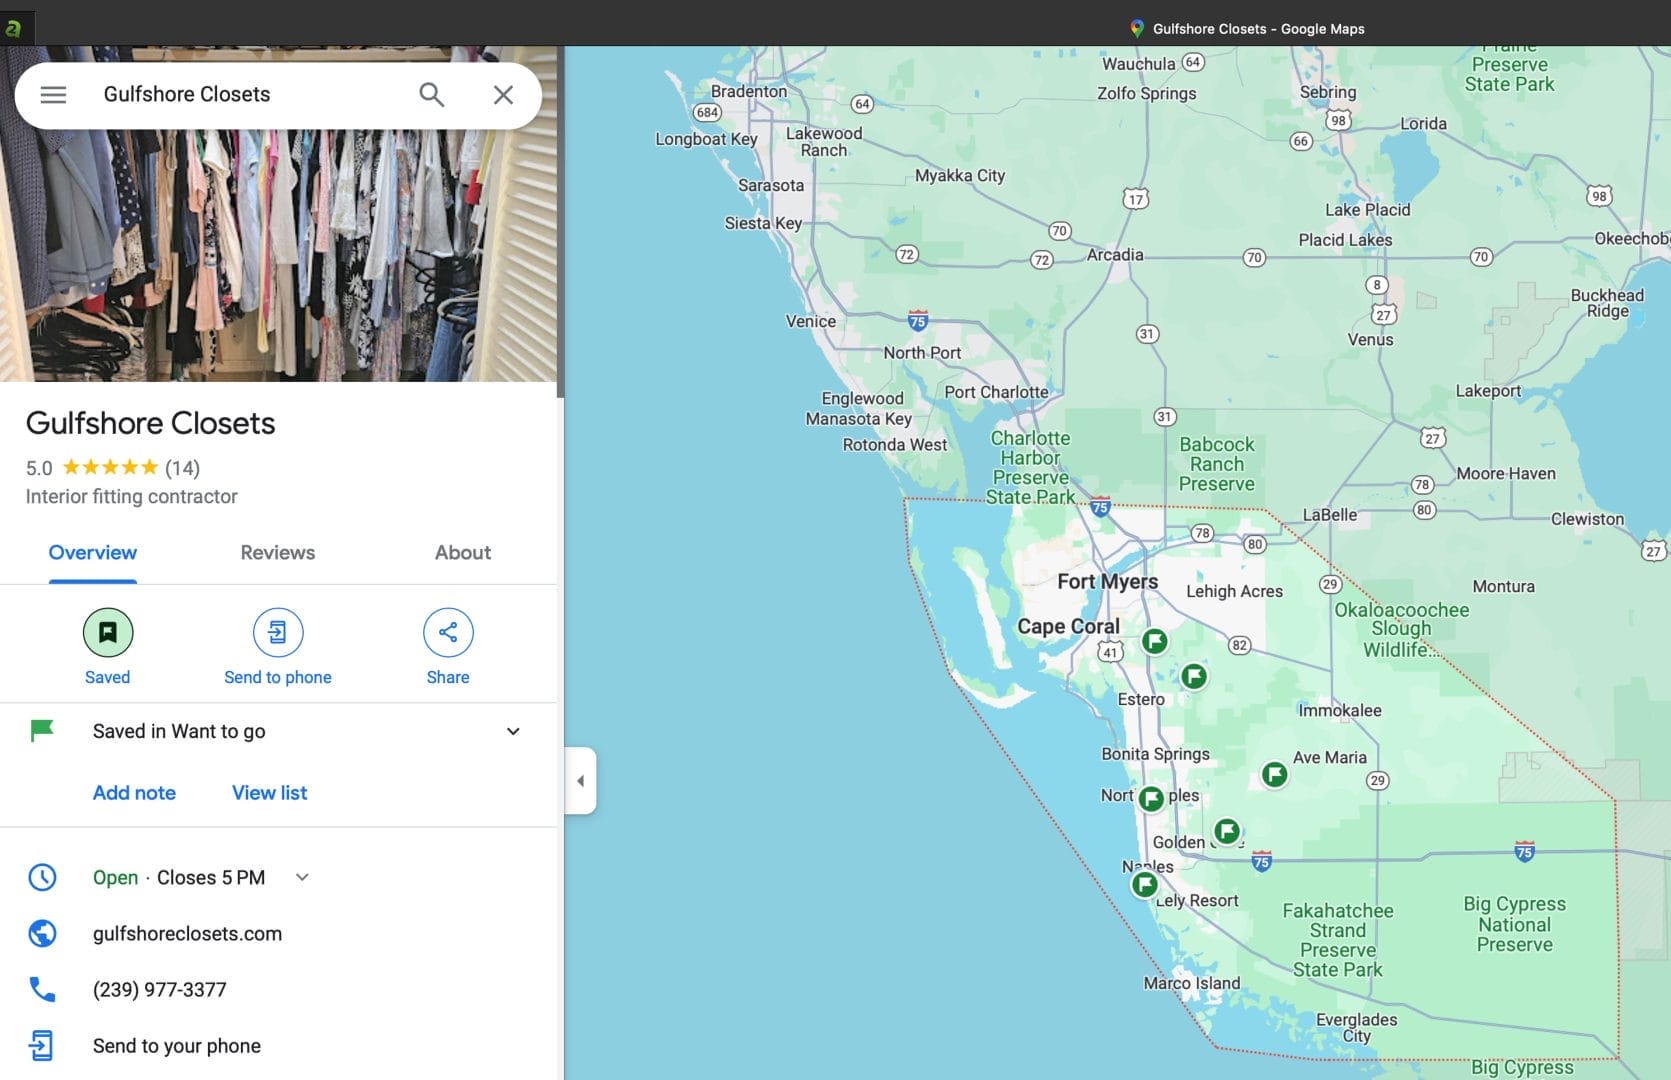Click Send to your phone row
Viewport: 1671px width, 1080px height.
pyautogui.click(x=278, y=1046)
